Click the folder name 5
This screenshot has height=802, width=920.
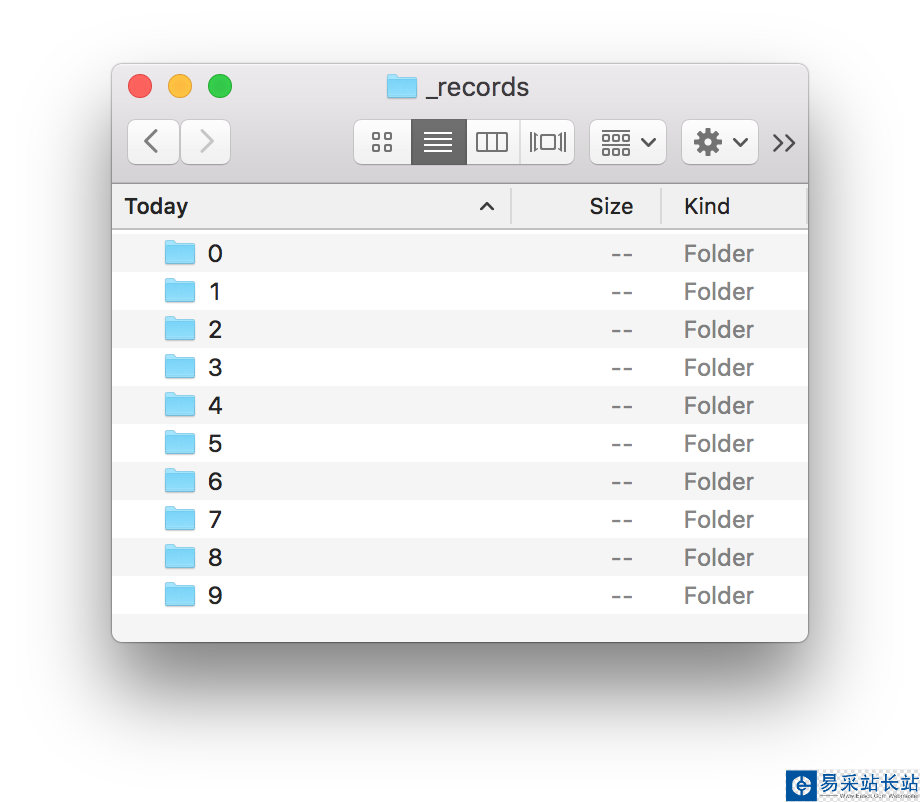coord(215,444)
